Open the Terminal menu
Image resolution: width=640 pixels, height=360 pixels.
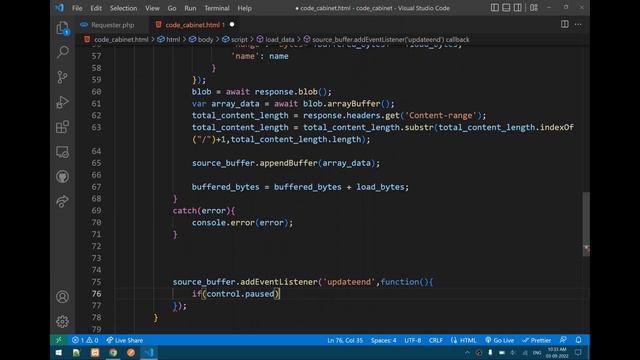tap(217, 8)
